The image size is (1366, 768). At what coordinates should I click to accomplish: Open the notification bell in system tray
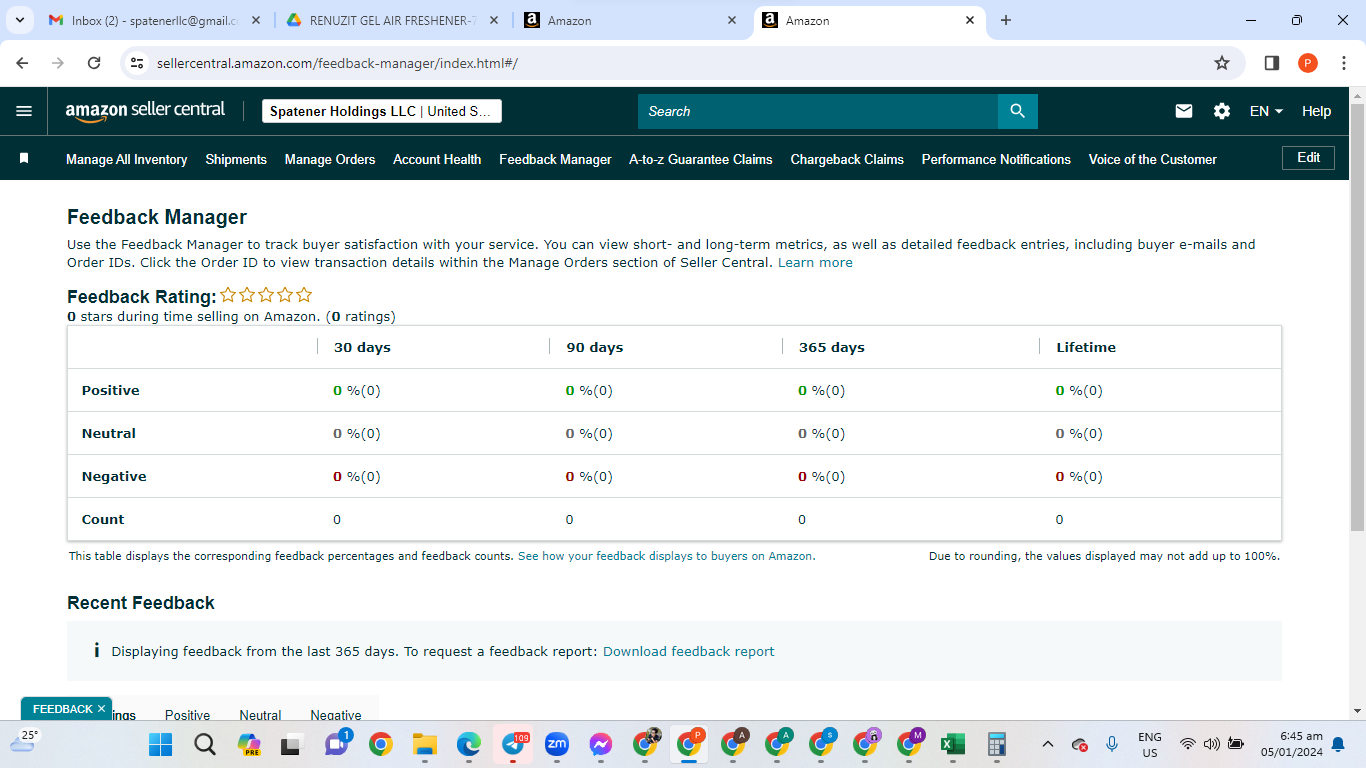click(x=1338, y=744)
